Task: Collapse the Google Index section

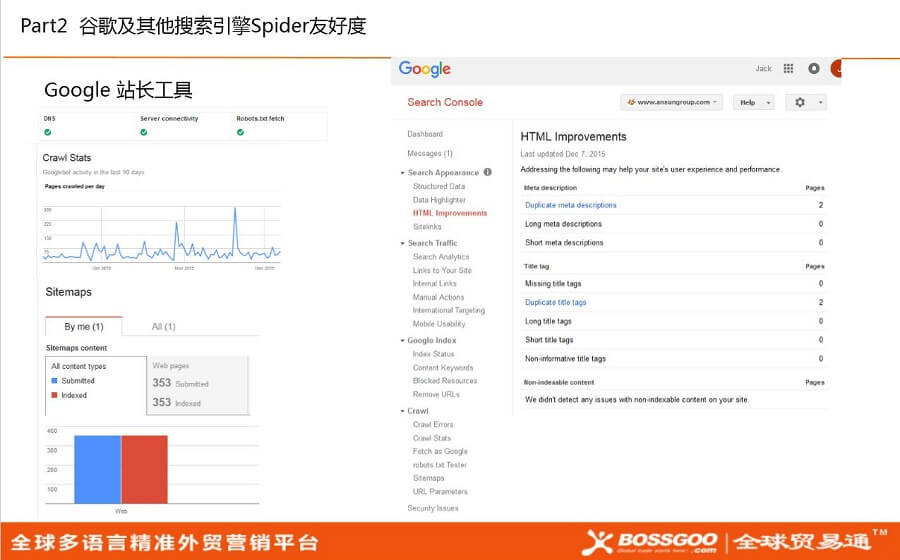Action: (x=402, y=340)
